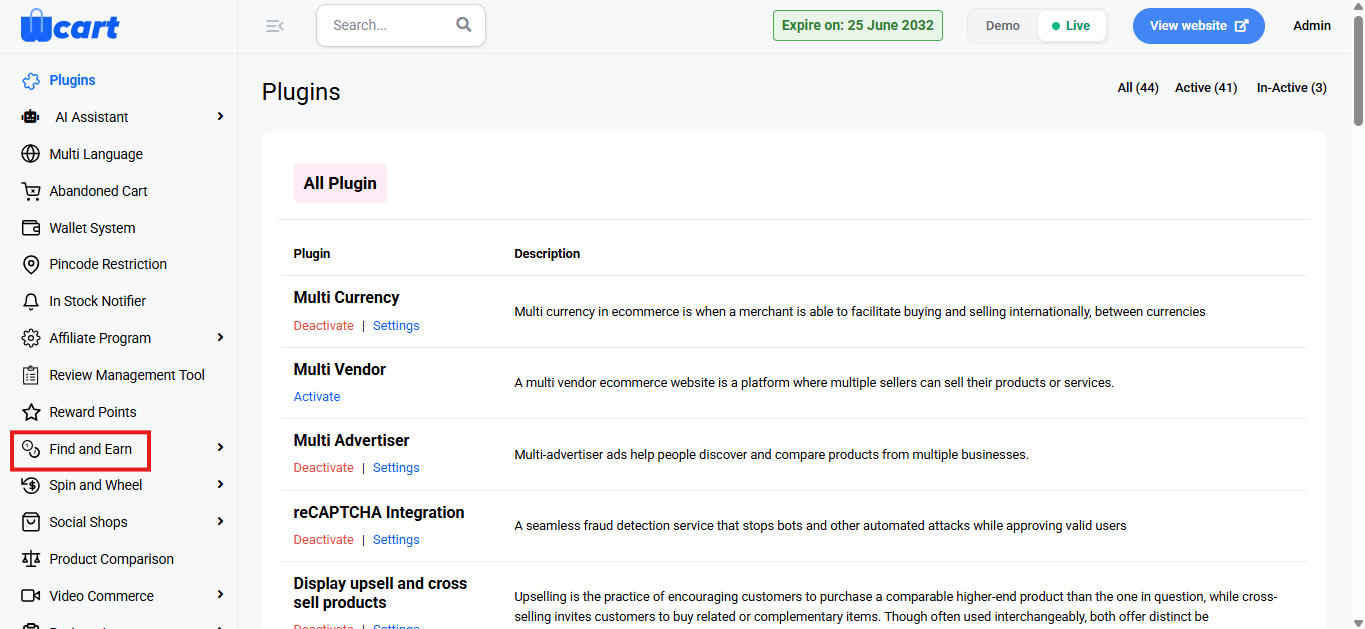Open the AI Assistant robot icon
This screenshot has width=1365, height=629.
(x=30, y=117)
